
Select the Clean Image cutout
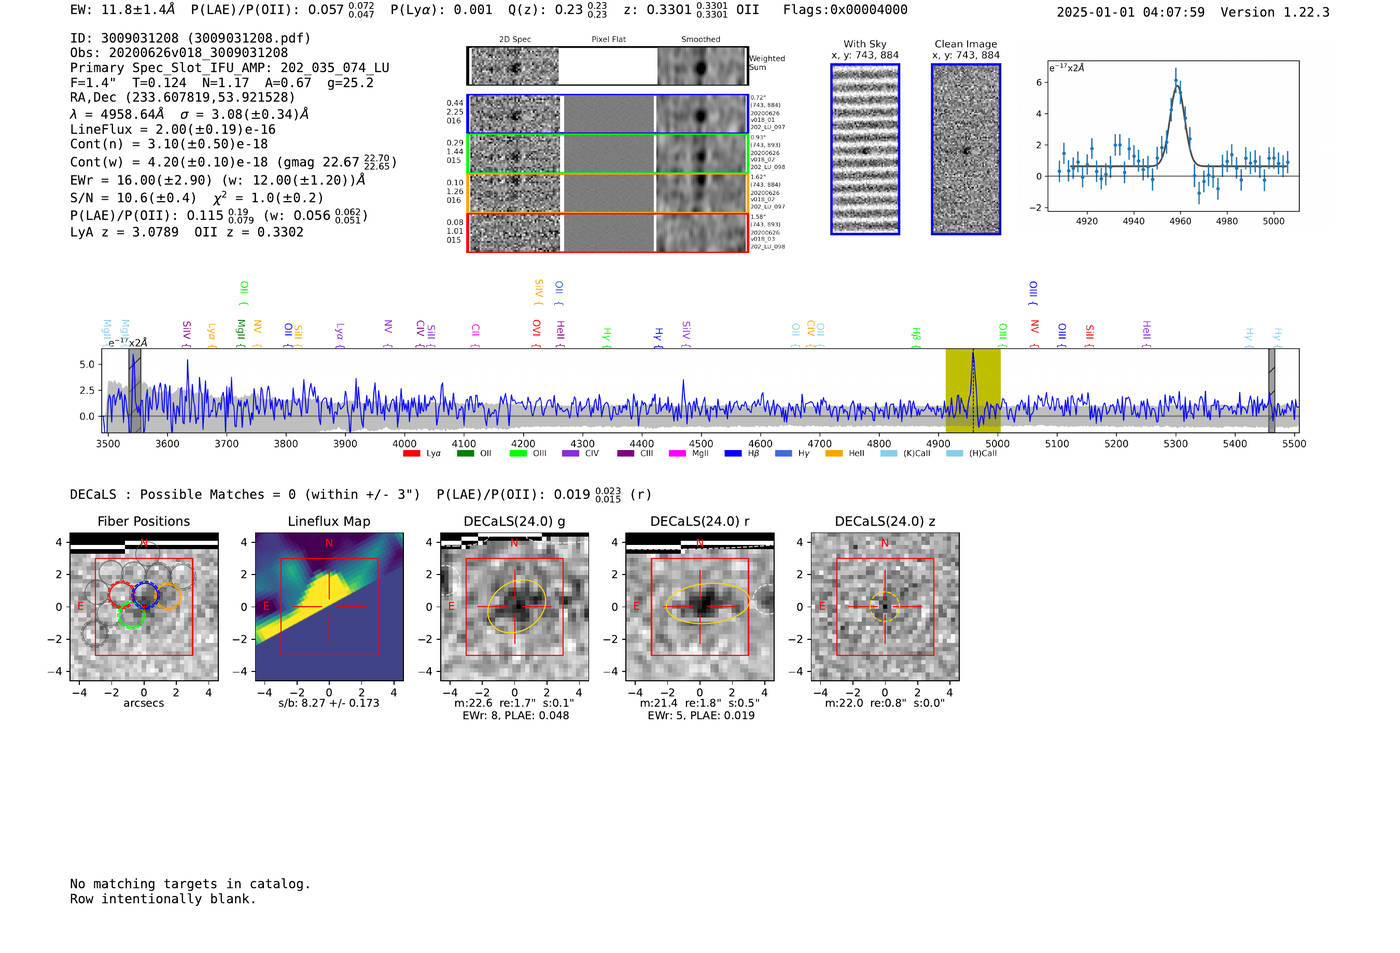[966, 149]
